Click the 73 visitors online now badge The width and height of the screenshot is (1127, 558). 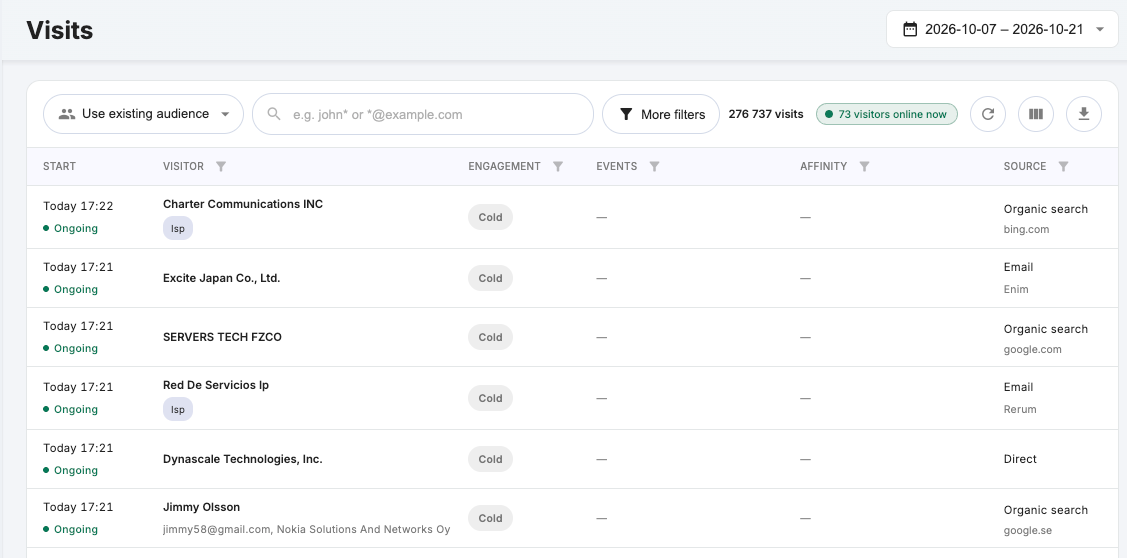click(887, 114)
